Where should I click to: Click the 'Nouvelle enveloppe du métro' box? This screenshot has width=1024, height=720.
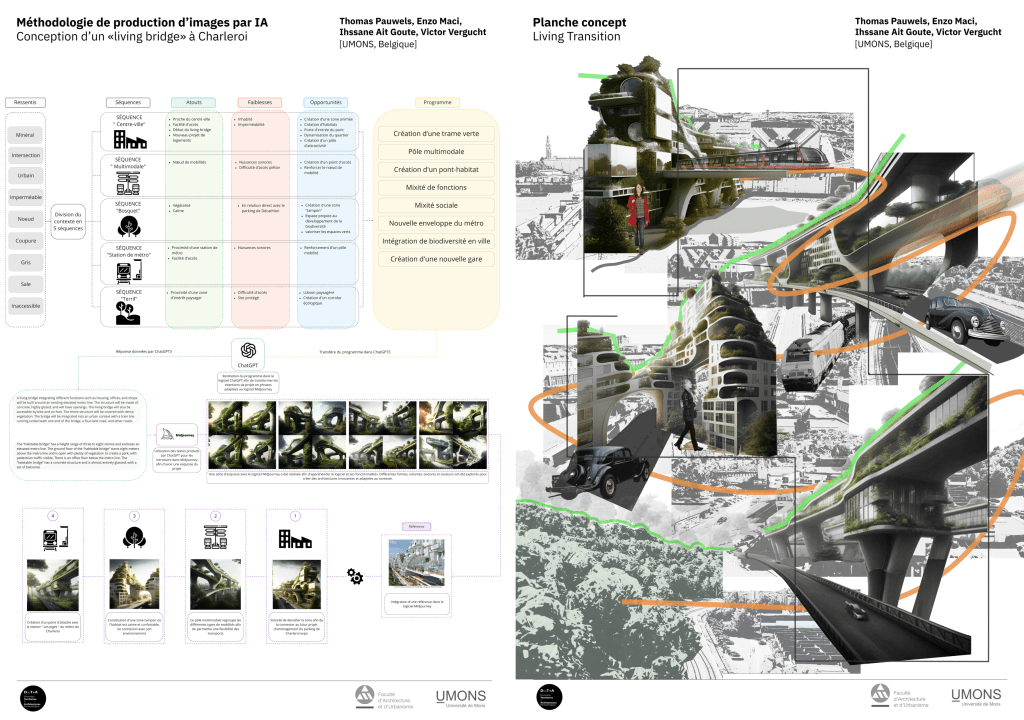435,223
